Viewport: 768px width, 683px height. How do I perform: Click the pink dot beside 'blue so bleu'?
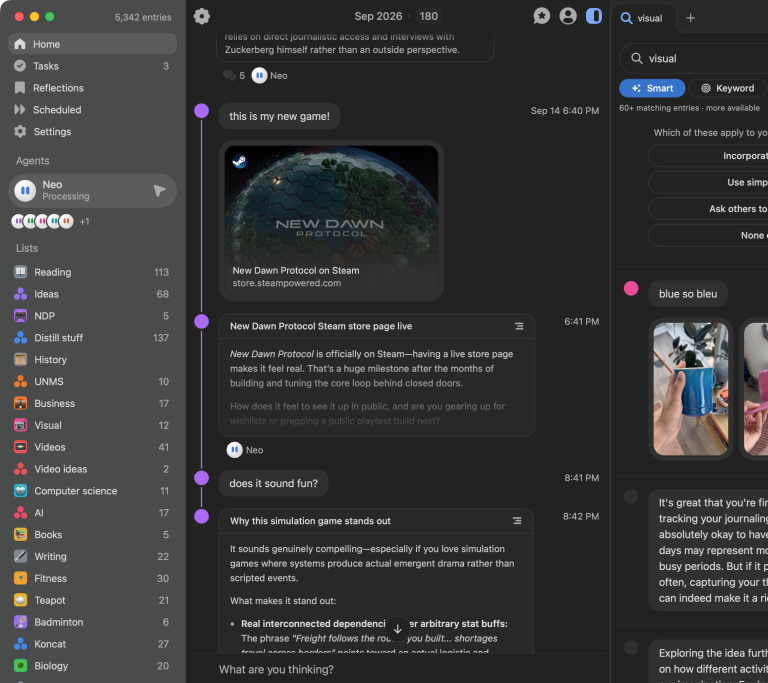[631, 289]
